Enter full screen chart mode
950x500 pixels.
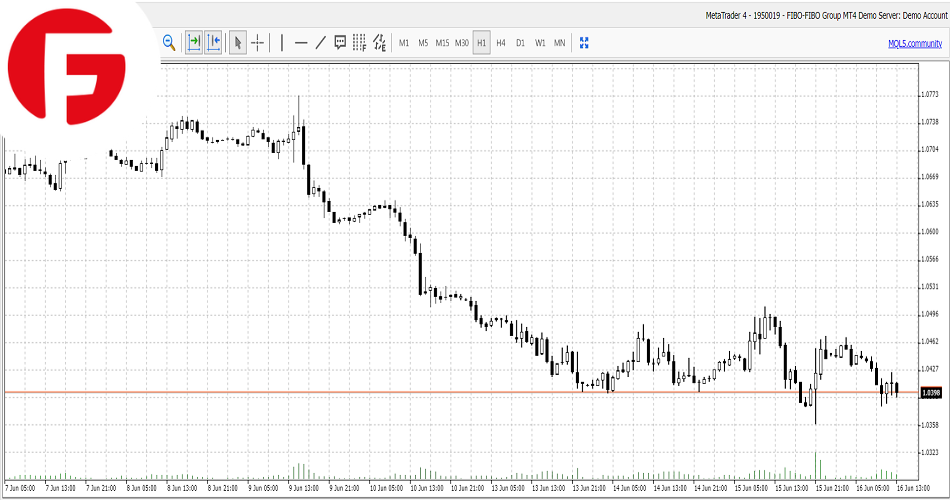585,42
